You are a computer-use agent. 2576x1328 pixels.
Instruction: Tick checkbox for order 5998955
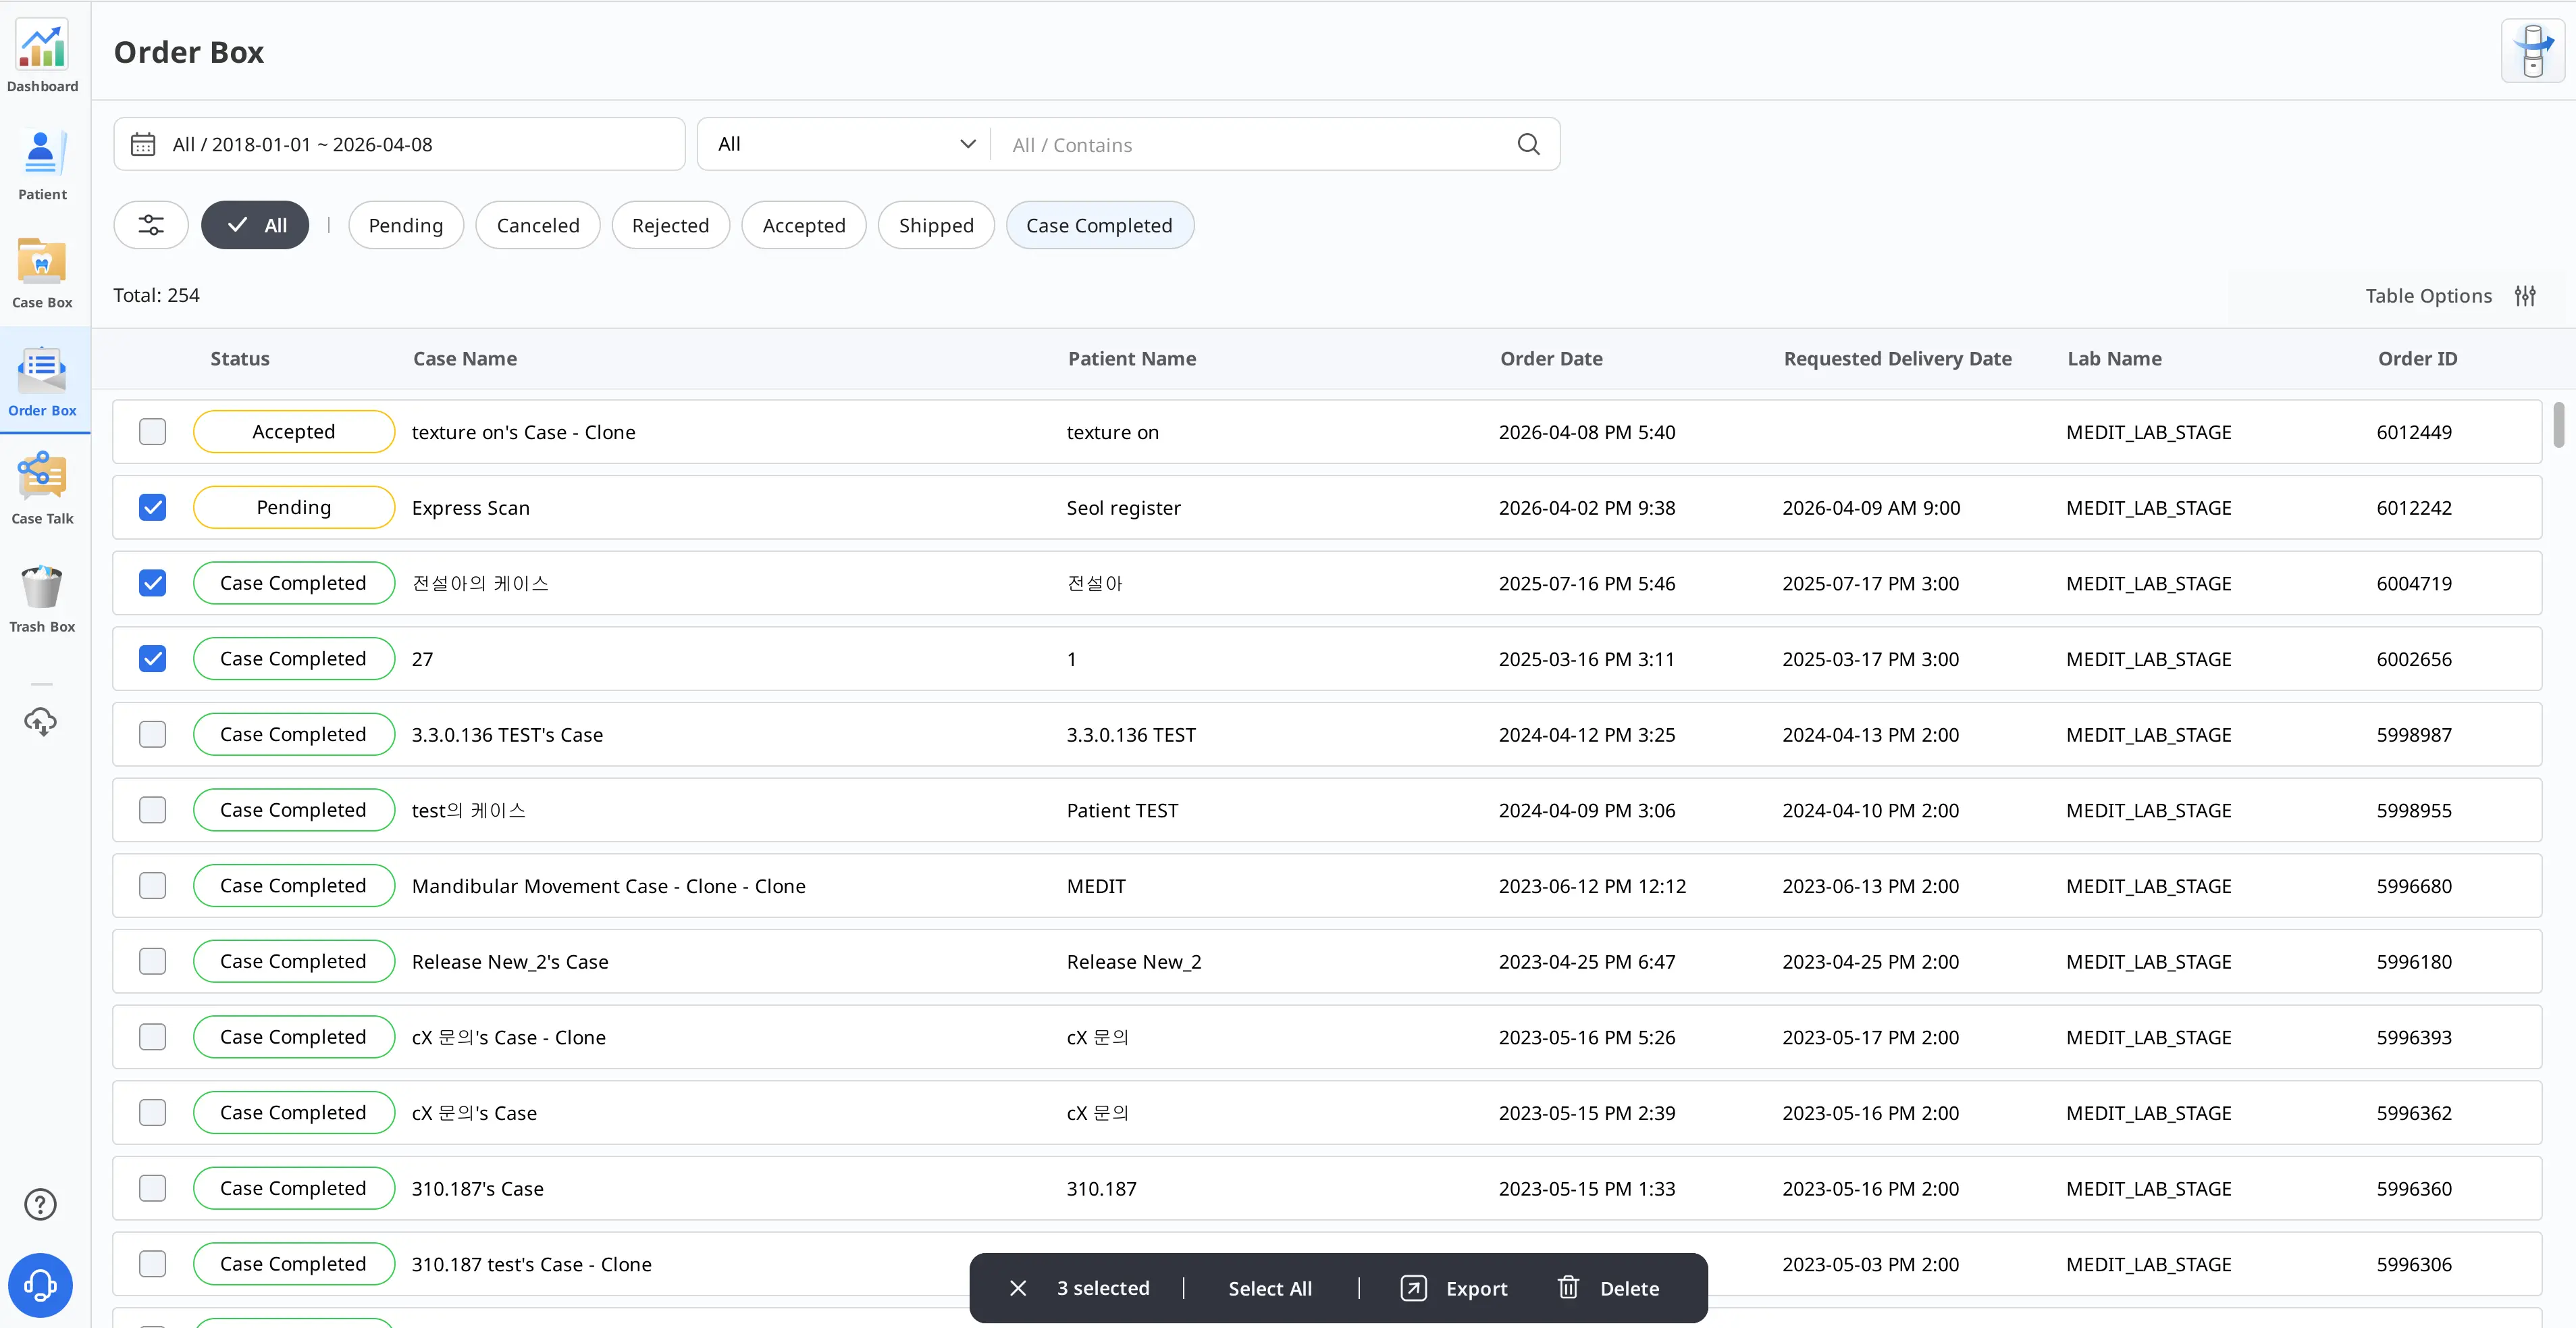coord(153,810)
